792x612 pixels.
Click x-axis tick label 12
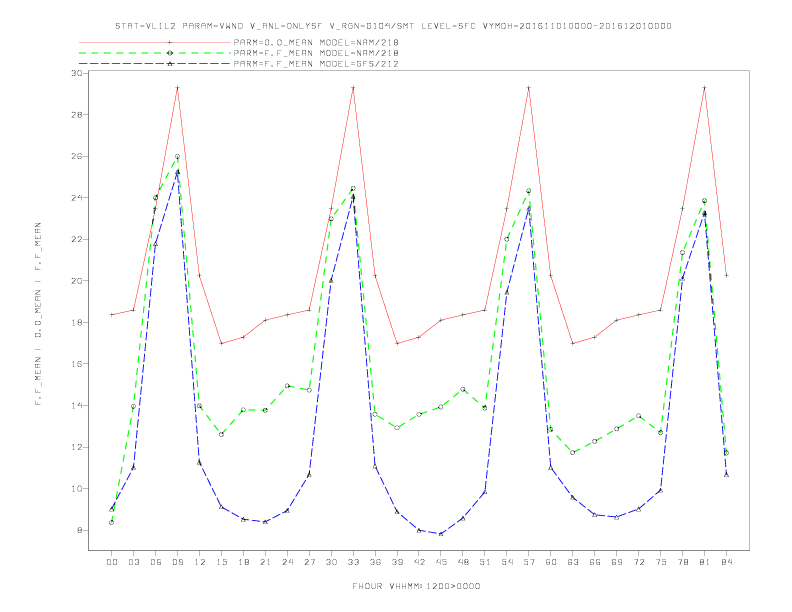[200, 562]
